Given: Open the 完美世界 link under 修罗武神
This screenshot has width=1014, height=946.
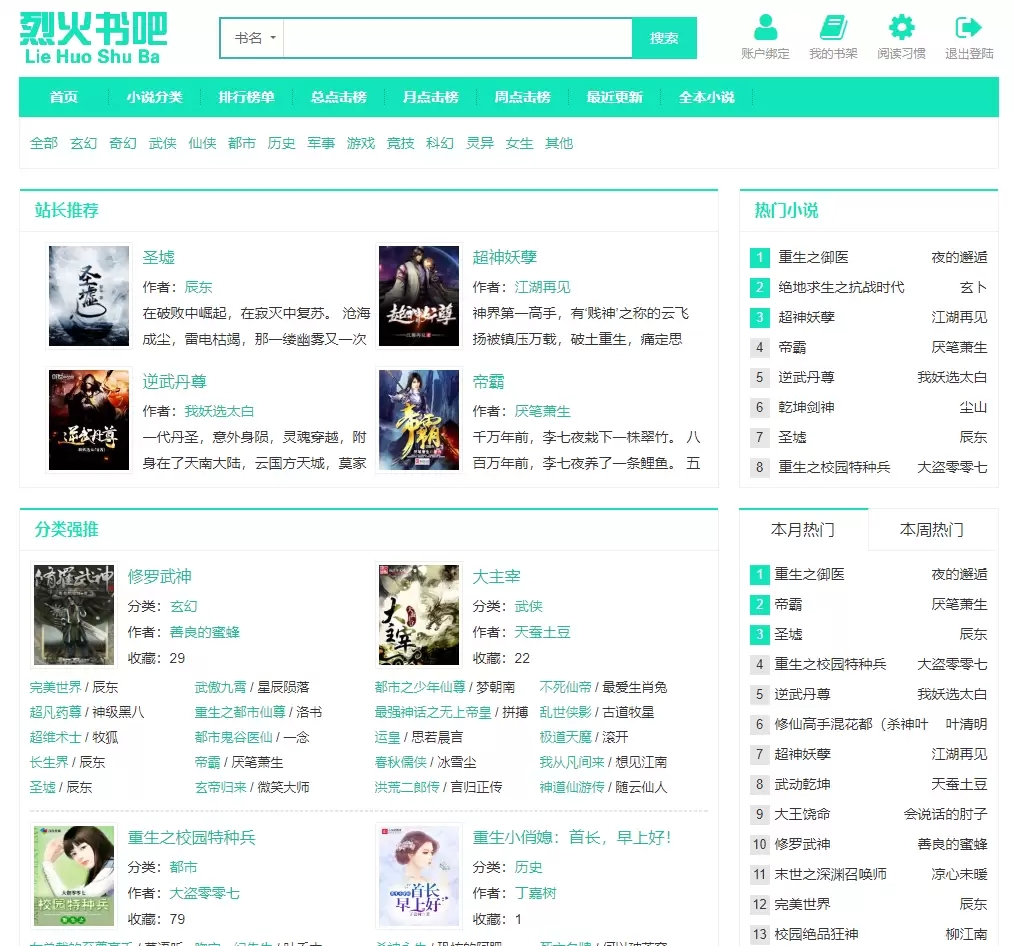Looking at the screenshot, I should click(56, 687).
